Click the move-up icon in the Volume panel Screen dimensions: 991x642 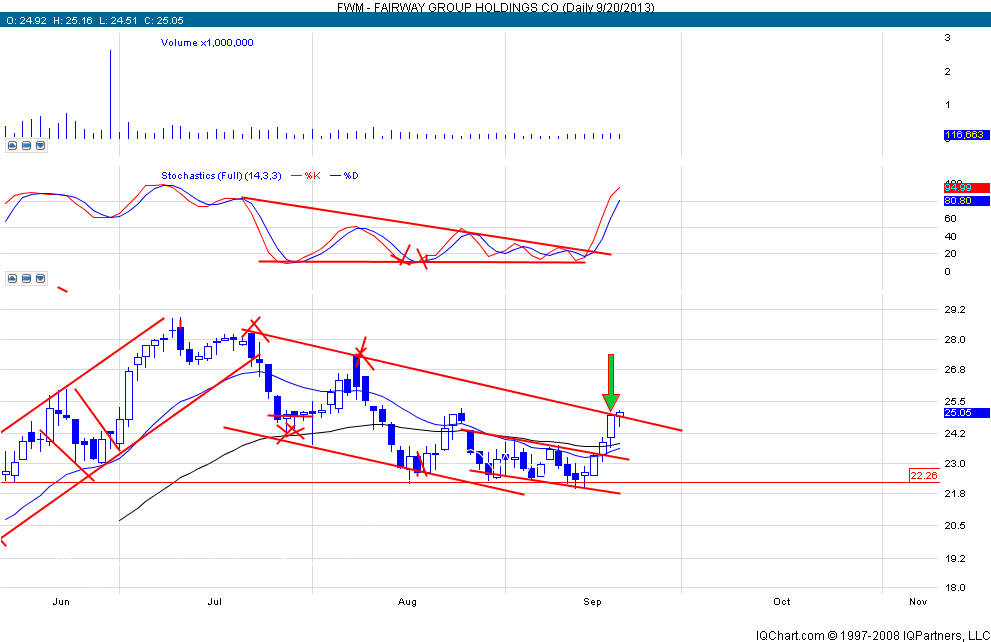[13, 145]
